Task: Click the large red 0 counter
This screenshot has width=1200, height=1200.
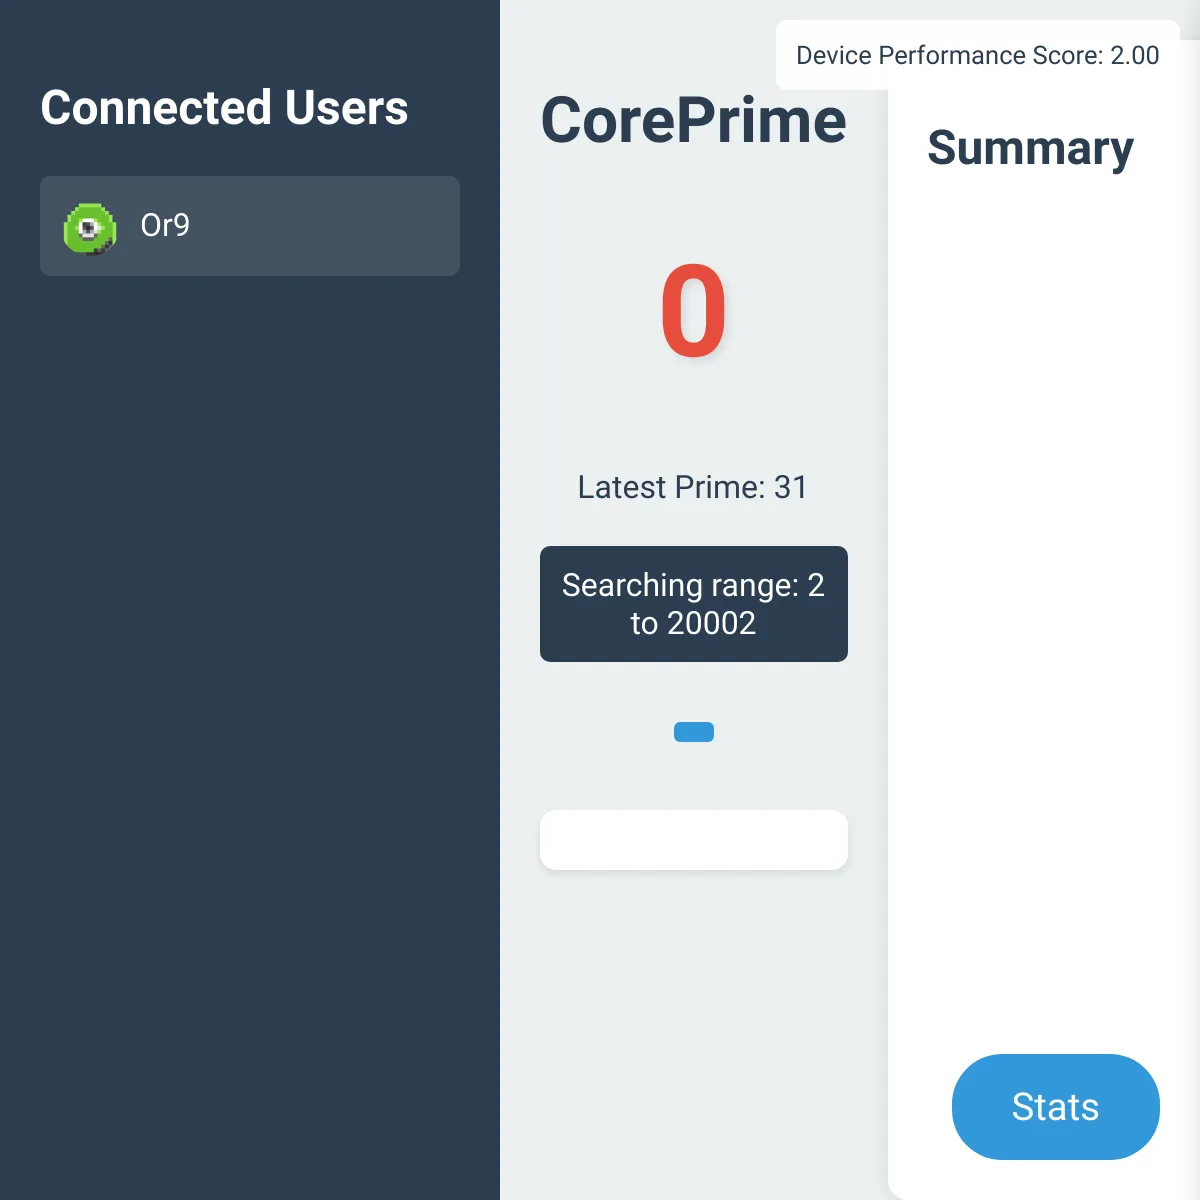Action: 693,311
